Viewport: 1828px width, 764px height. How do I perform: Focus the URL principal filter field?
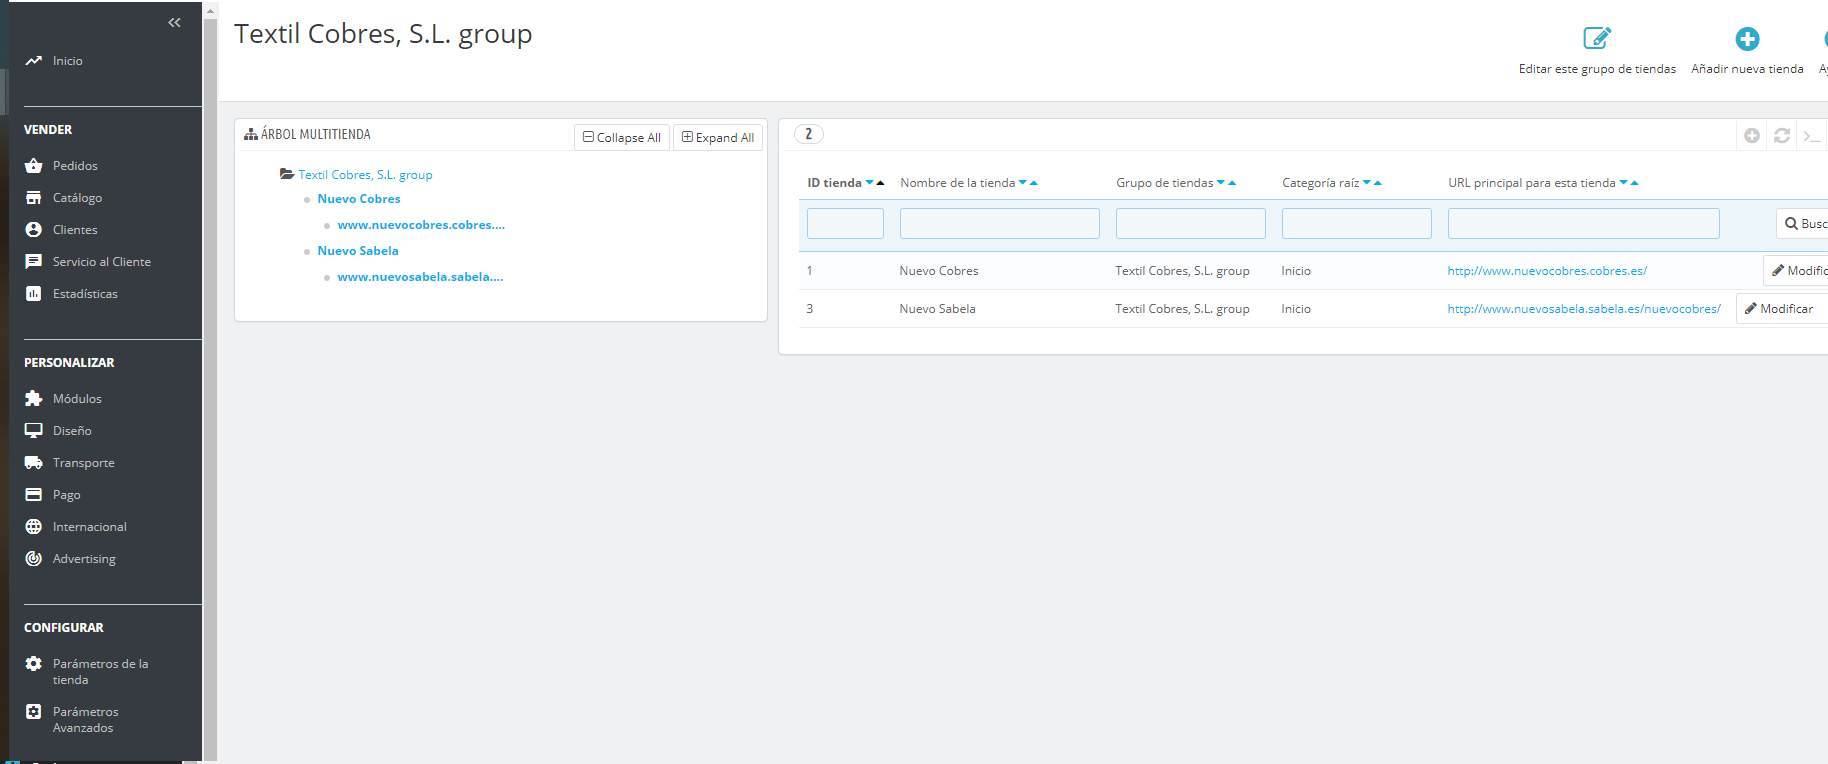pyautogui.click(x=1584, y=223)
